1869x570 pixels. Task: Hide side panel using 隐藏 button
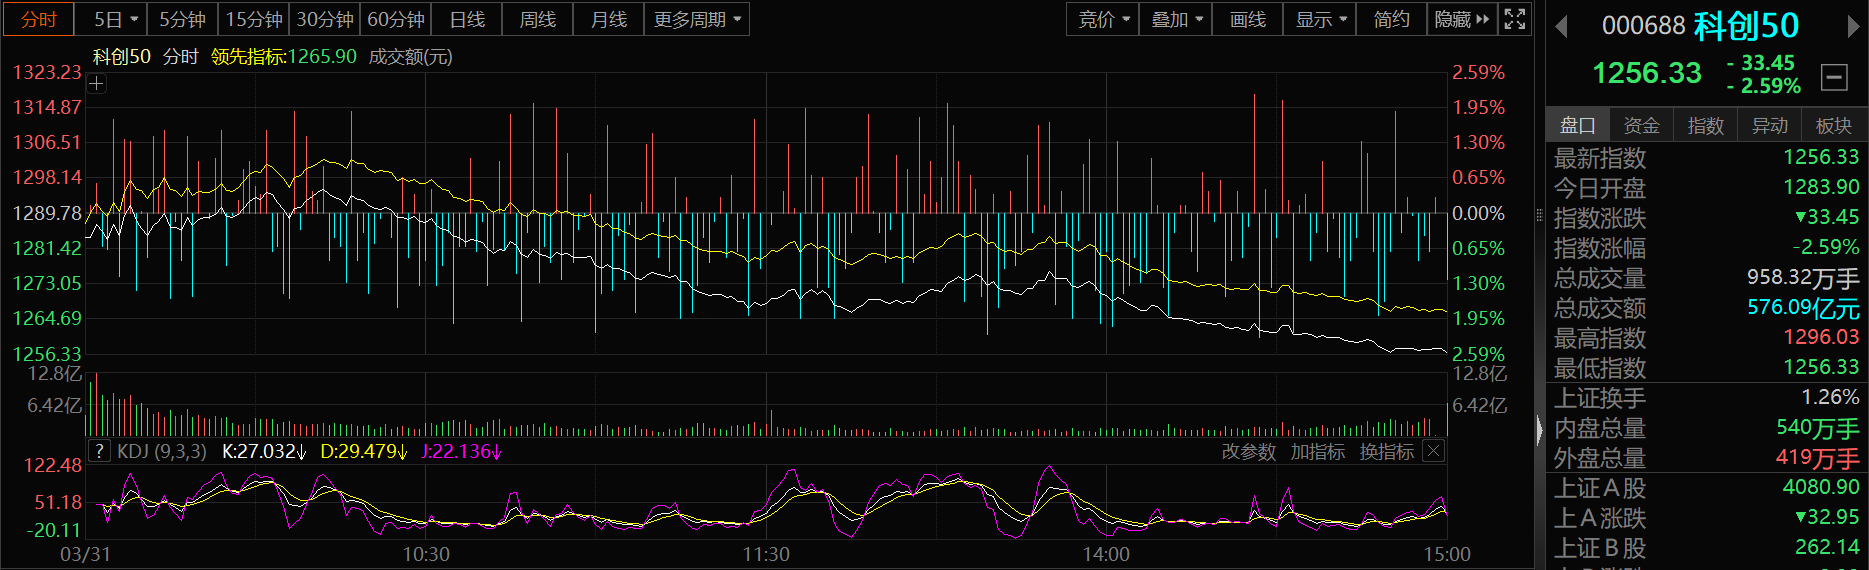click(x=1461, y=19)
